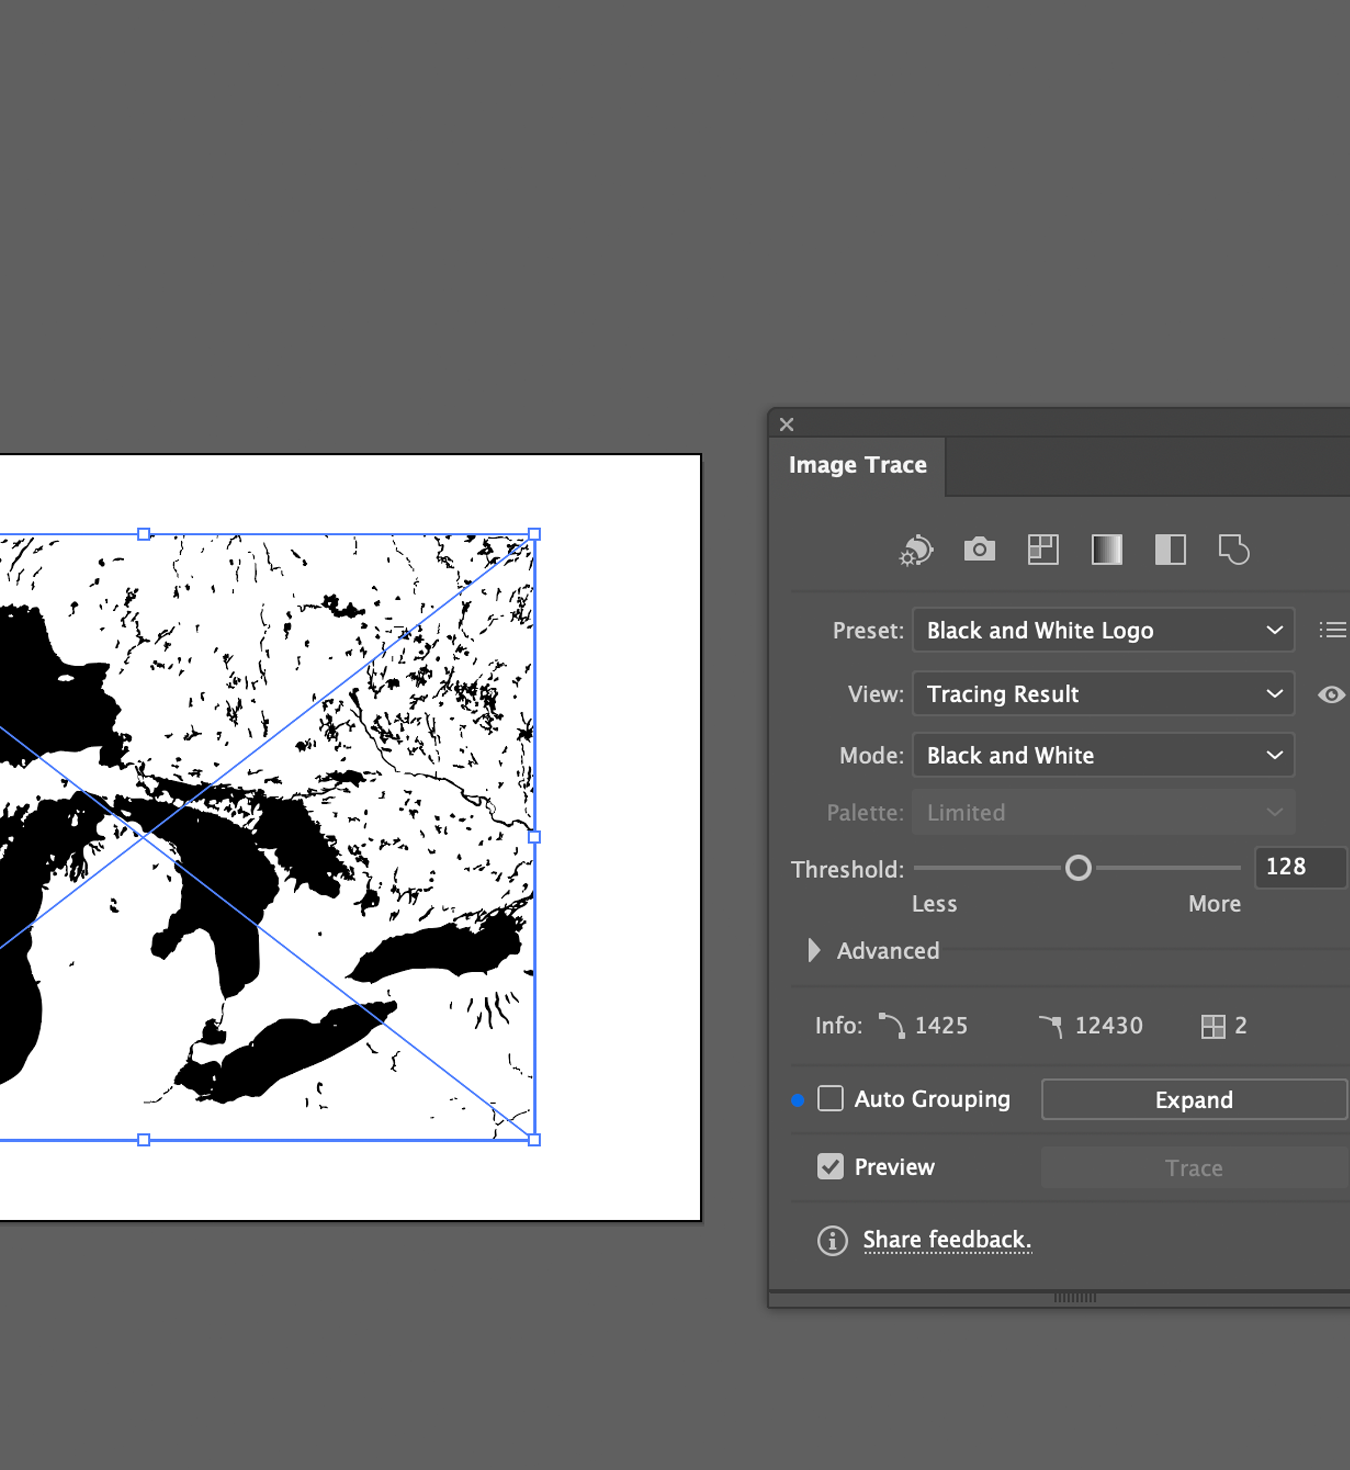Screen dimensions: 1350x1470
Task: Select the Black and White trace preset icon
Action: click(x=1169, y=550)
